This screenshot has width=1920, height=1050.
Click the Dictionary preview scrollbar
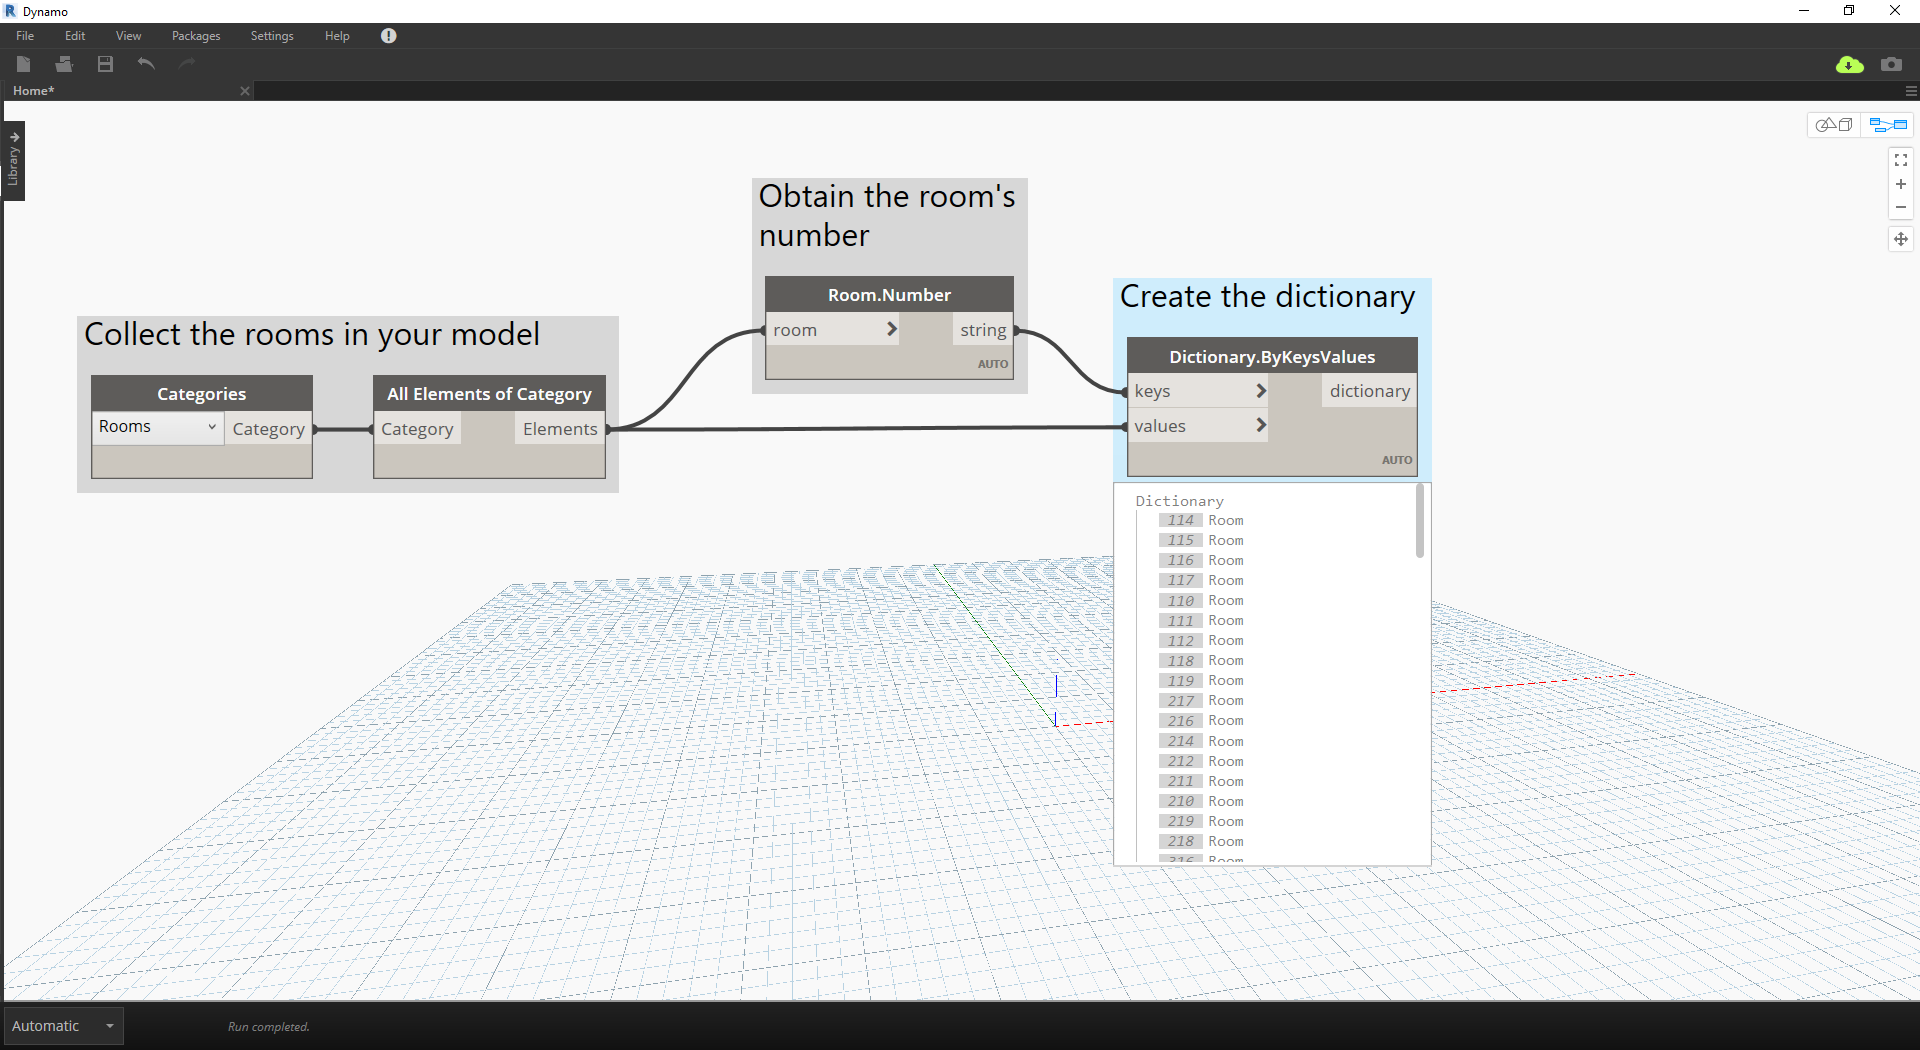(x=1419, y=522)
